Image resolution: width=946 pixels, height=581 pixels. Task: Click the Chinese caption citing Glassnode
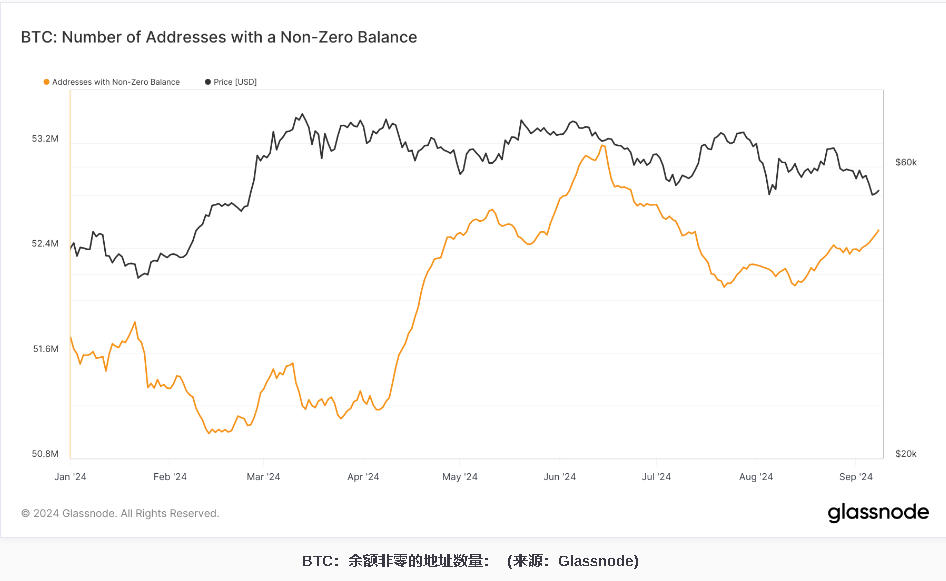[x=470, y=560]
